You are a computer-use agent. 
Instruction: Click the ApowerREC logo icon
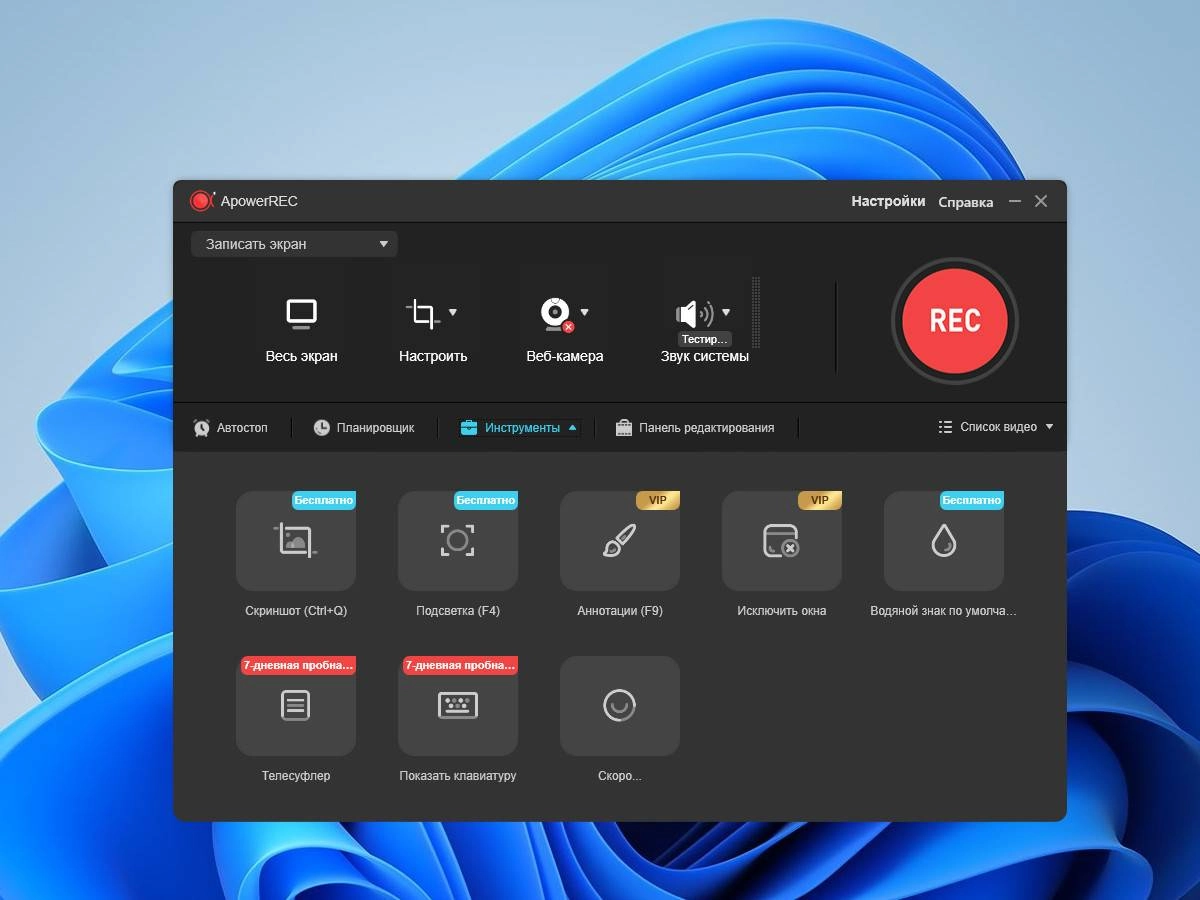(x=202, y=201)
